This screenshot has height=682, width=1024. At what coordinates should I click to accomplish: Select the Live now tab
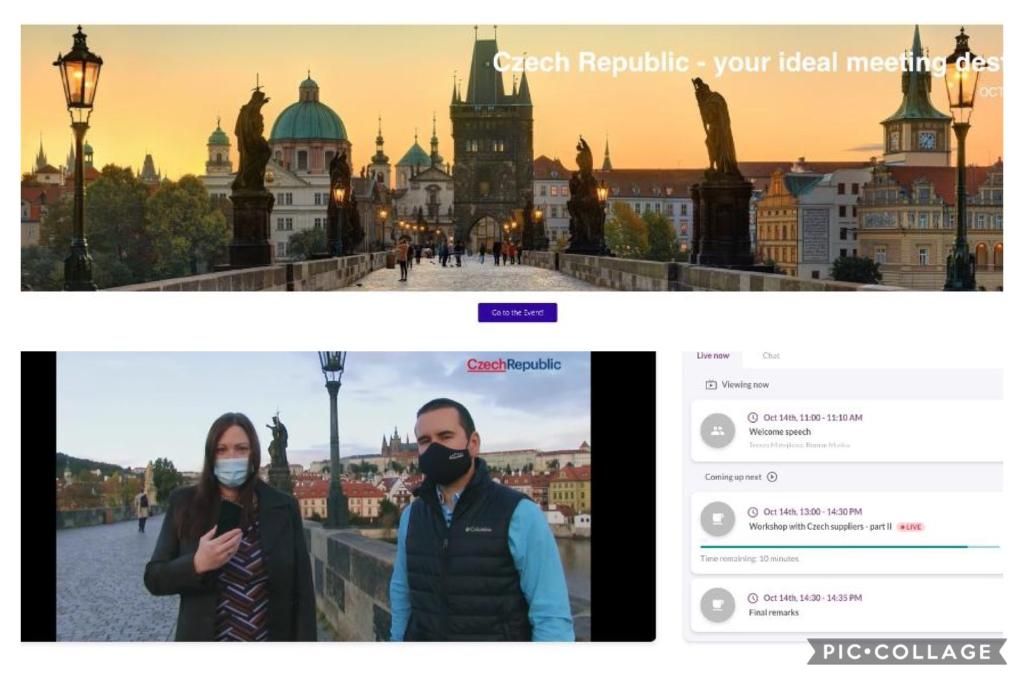(x=713, y=356)
